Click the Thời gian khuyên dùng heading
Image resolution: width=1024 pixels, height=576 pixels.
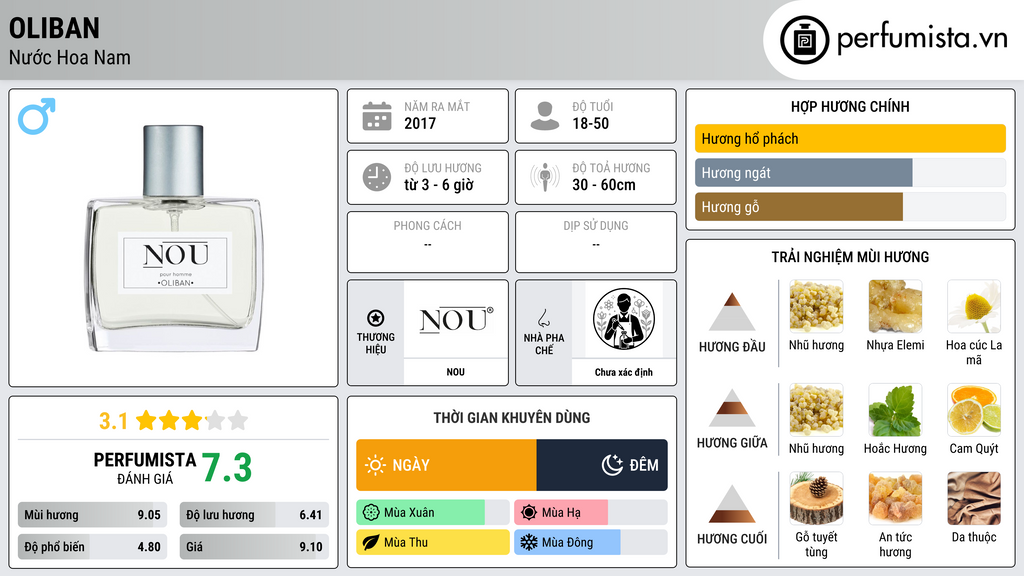tap(512, 417)
